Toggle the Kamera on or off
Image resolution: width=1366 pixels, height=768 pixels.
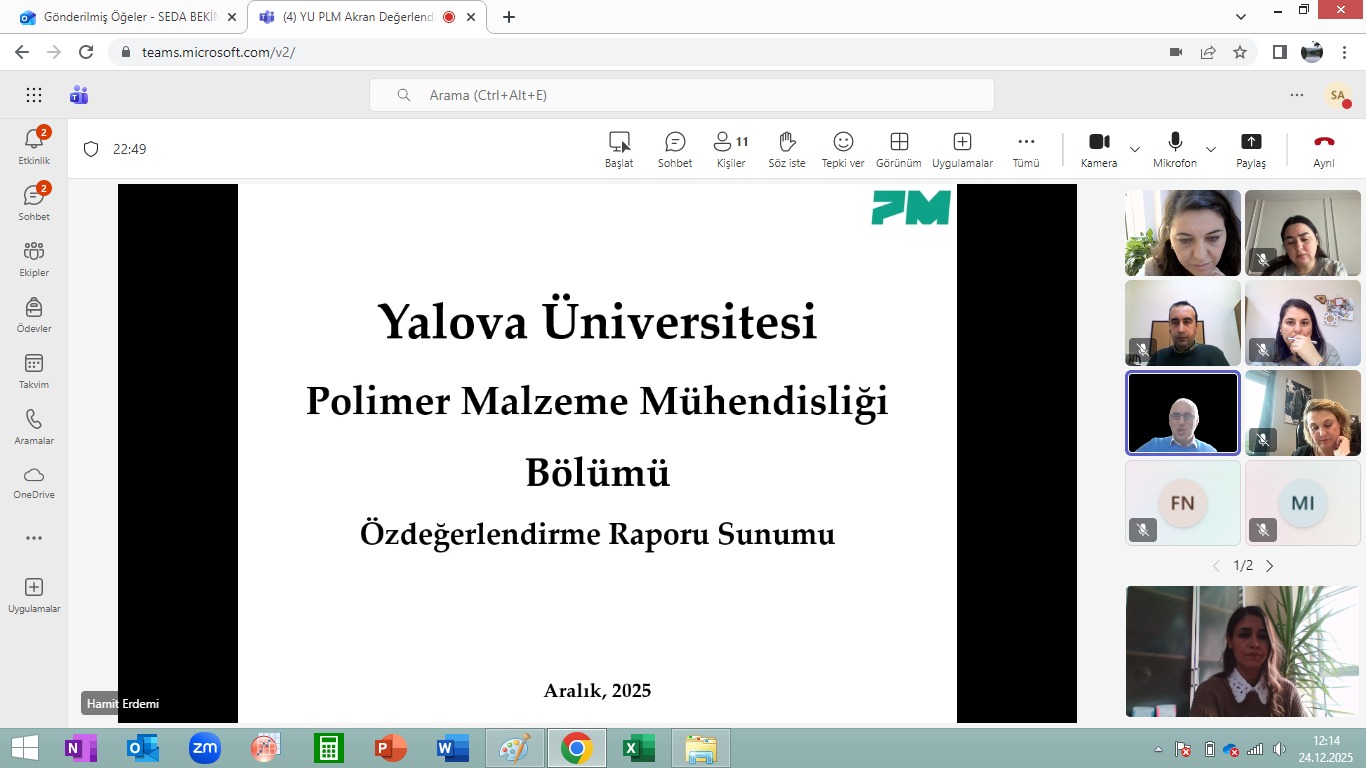pyautogui.click(x=1099, y=149)
